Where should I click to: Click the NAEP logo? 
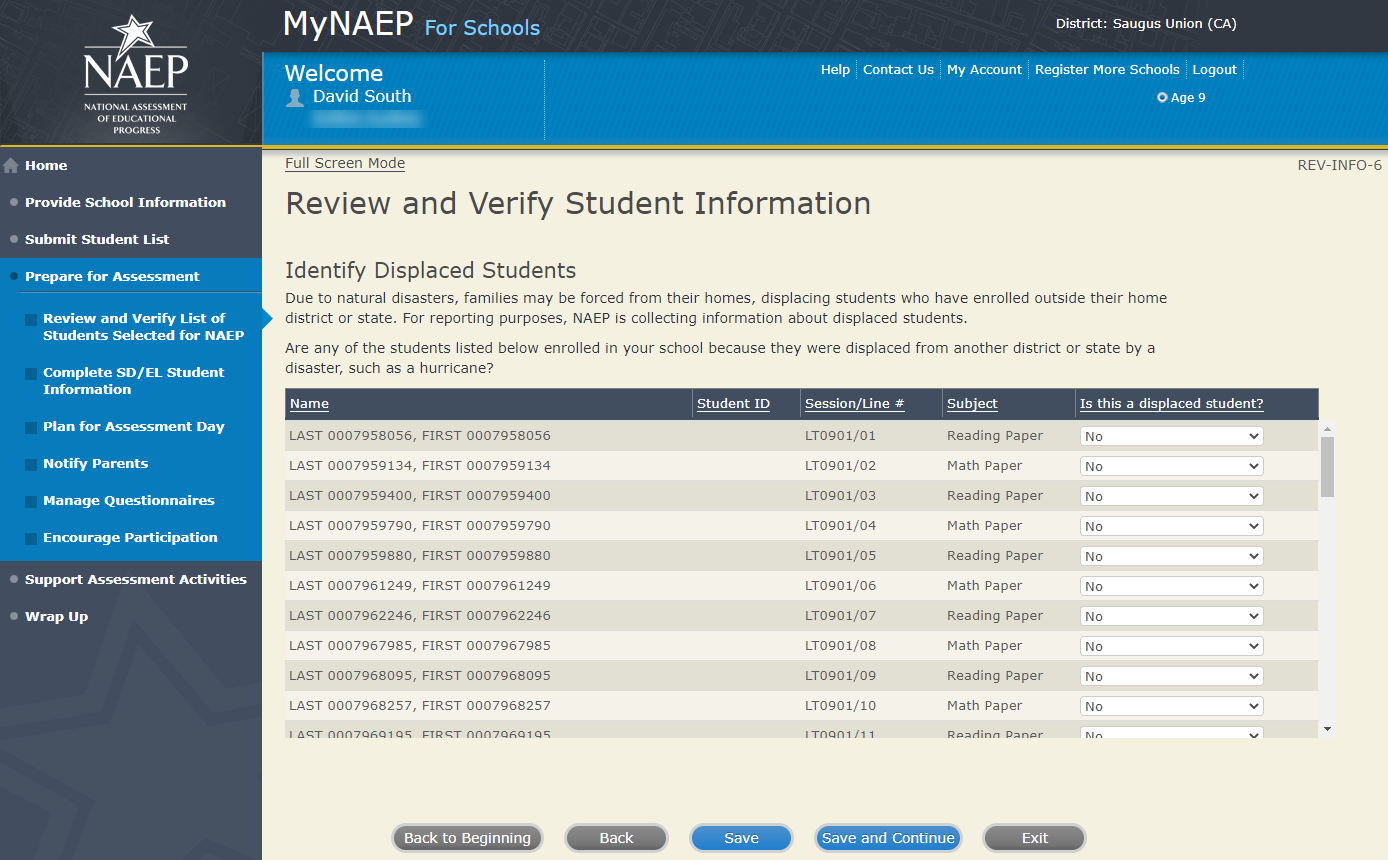click(x=135, y=76)
